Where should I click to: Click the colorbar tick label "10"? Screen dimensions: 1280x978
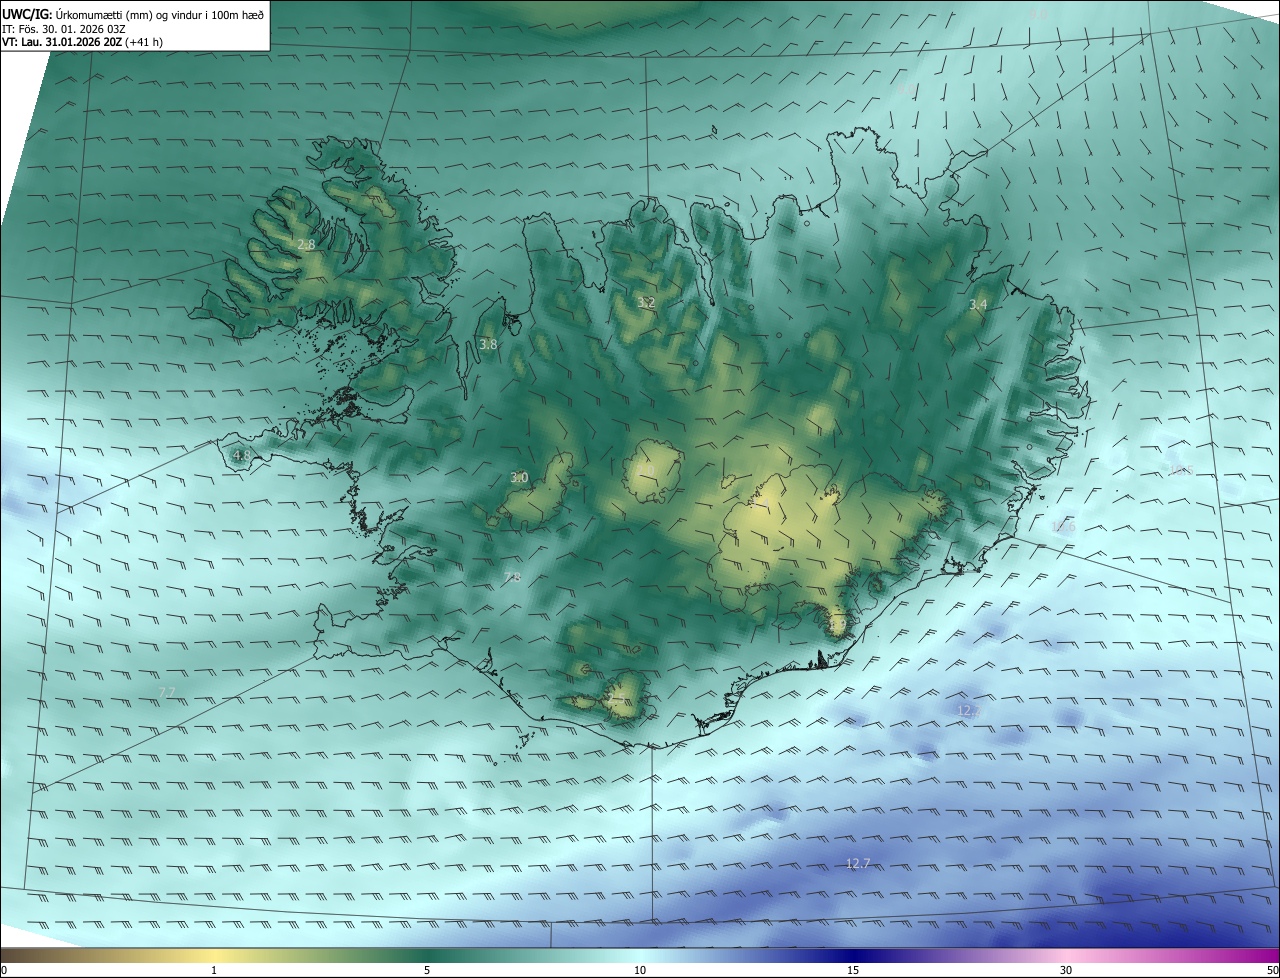(640, 970)
